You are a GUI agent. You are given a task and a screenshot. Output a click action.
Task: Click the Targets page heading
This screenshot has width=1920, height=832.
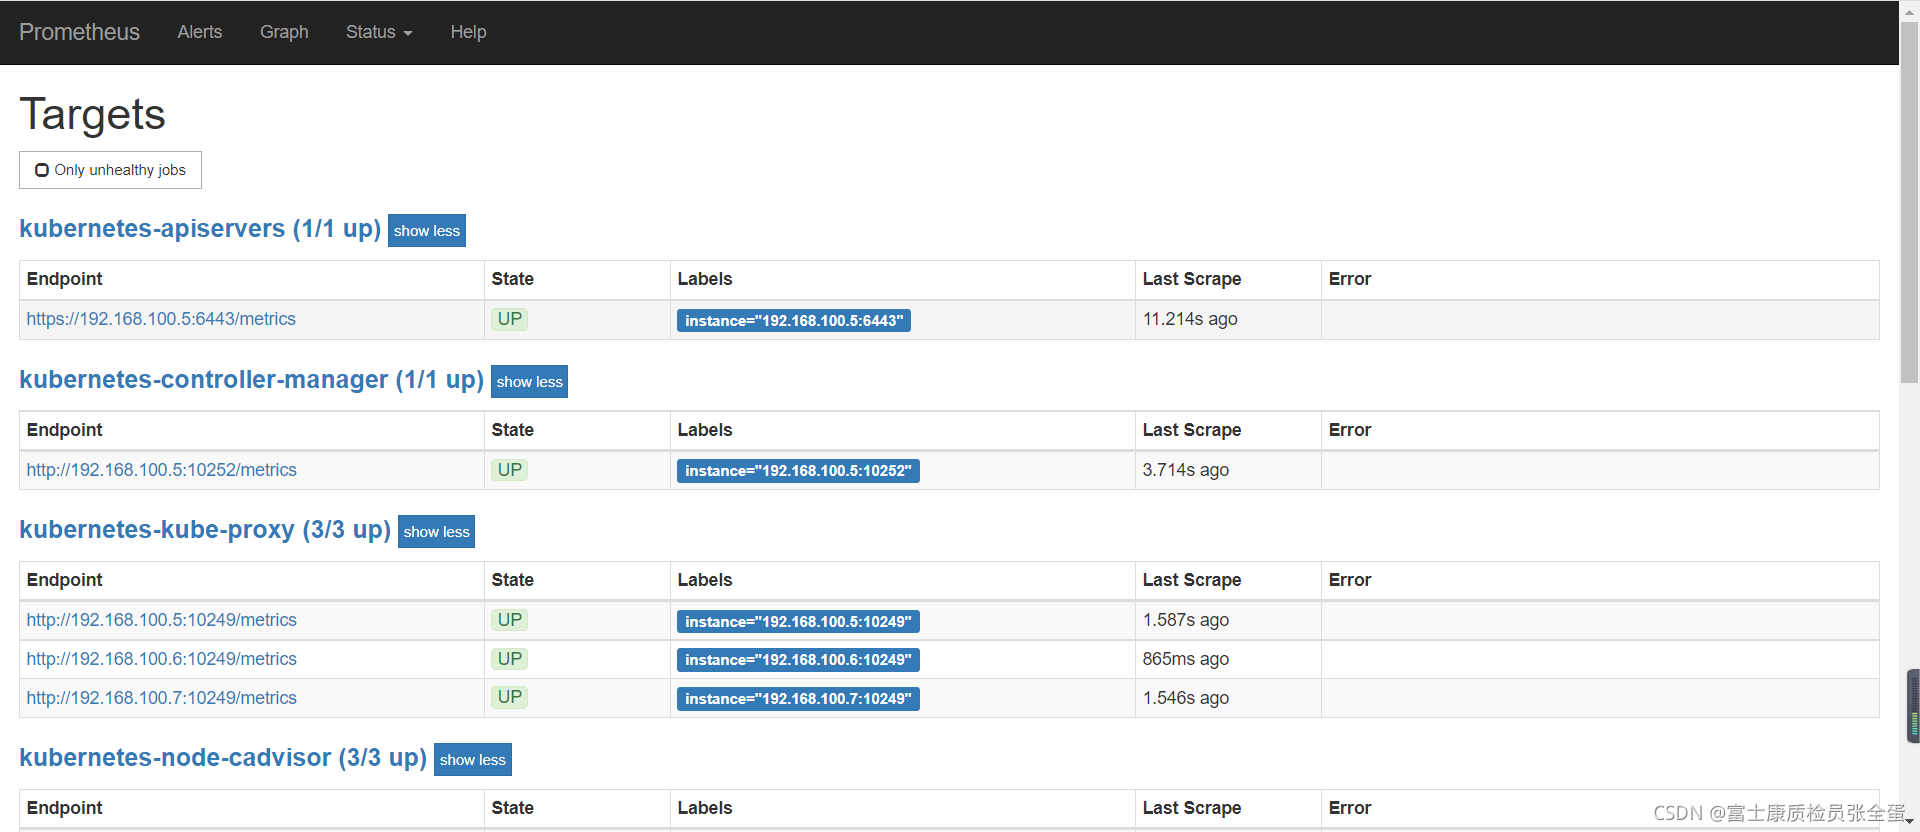(x=92, y=114)
